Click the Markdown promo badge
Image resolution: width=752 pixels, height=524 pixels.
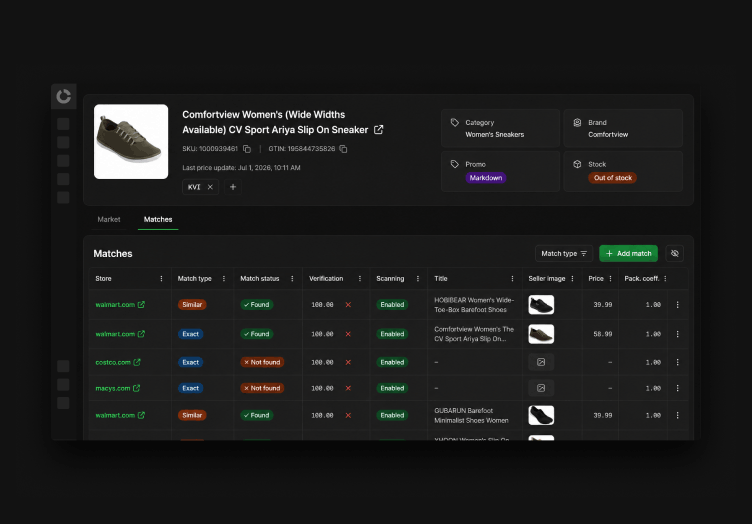click(x=486, y=178)
